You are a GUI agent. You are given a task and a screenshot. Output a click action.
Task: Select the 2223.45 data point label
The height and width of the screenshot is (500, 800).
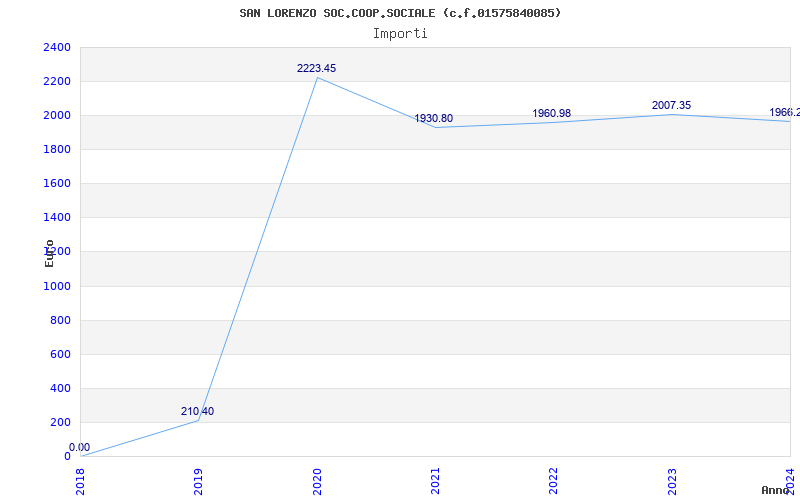tap(316, 68)
